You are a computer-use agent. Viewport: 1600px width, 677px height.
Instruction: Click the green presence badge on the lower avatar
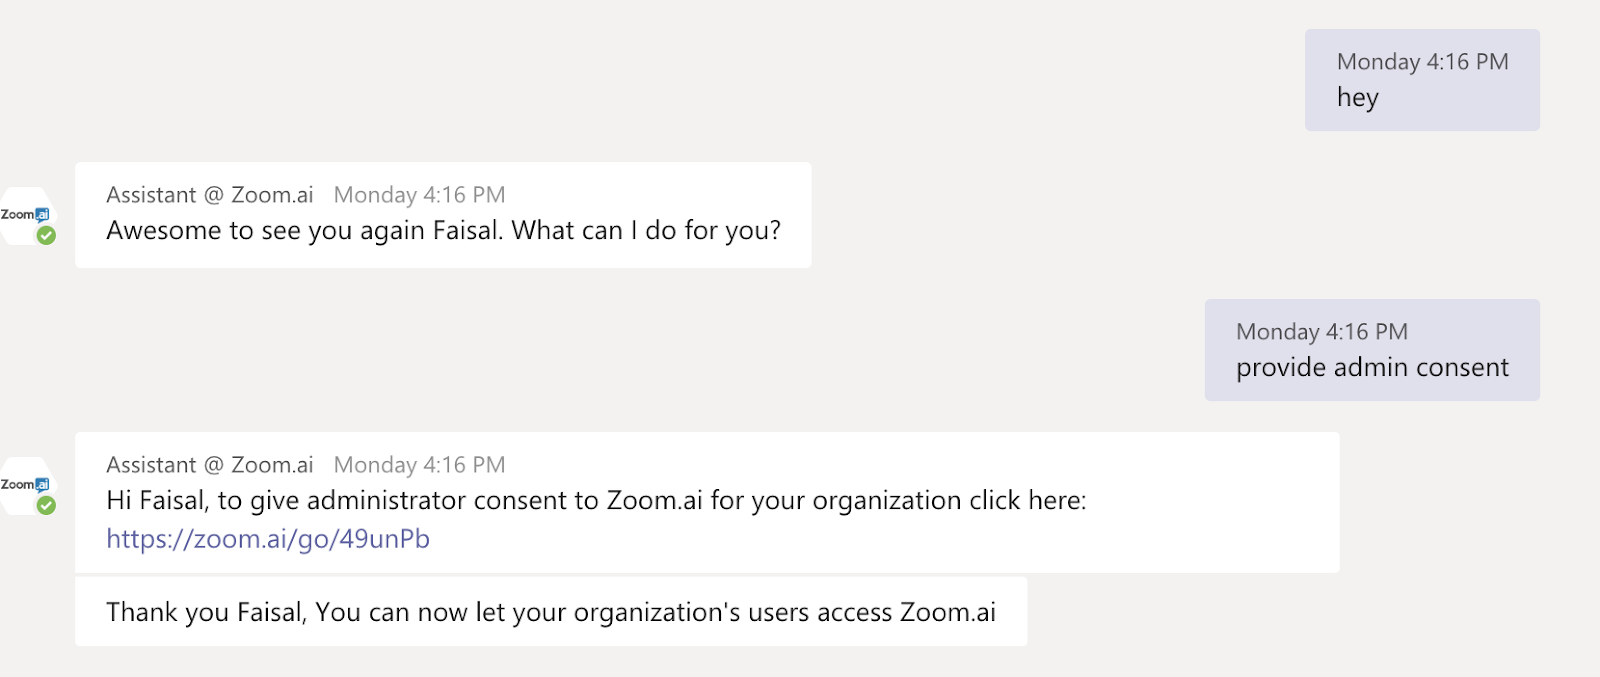46,506
